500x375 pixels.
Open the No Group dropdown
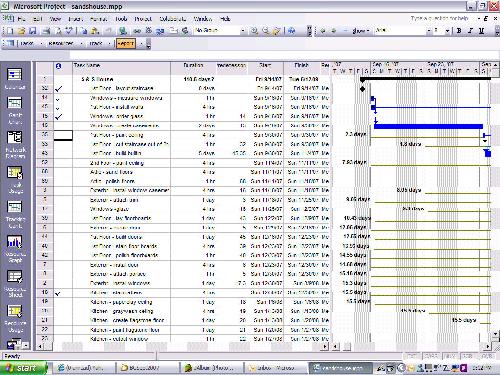[x=243, y=31]
